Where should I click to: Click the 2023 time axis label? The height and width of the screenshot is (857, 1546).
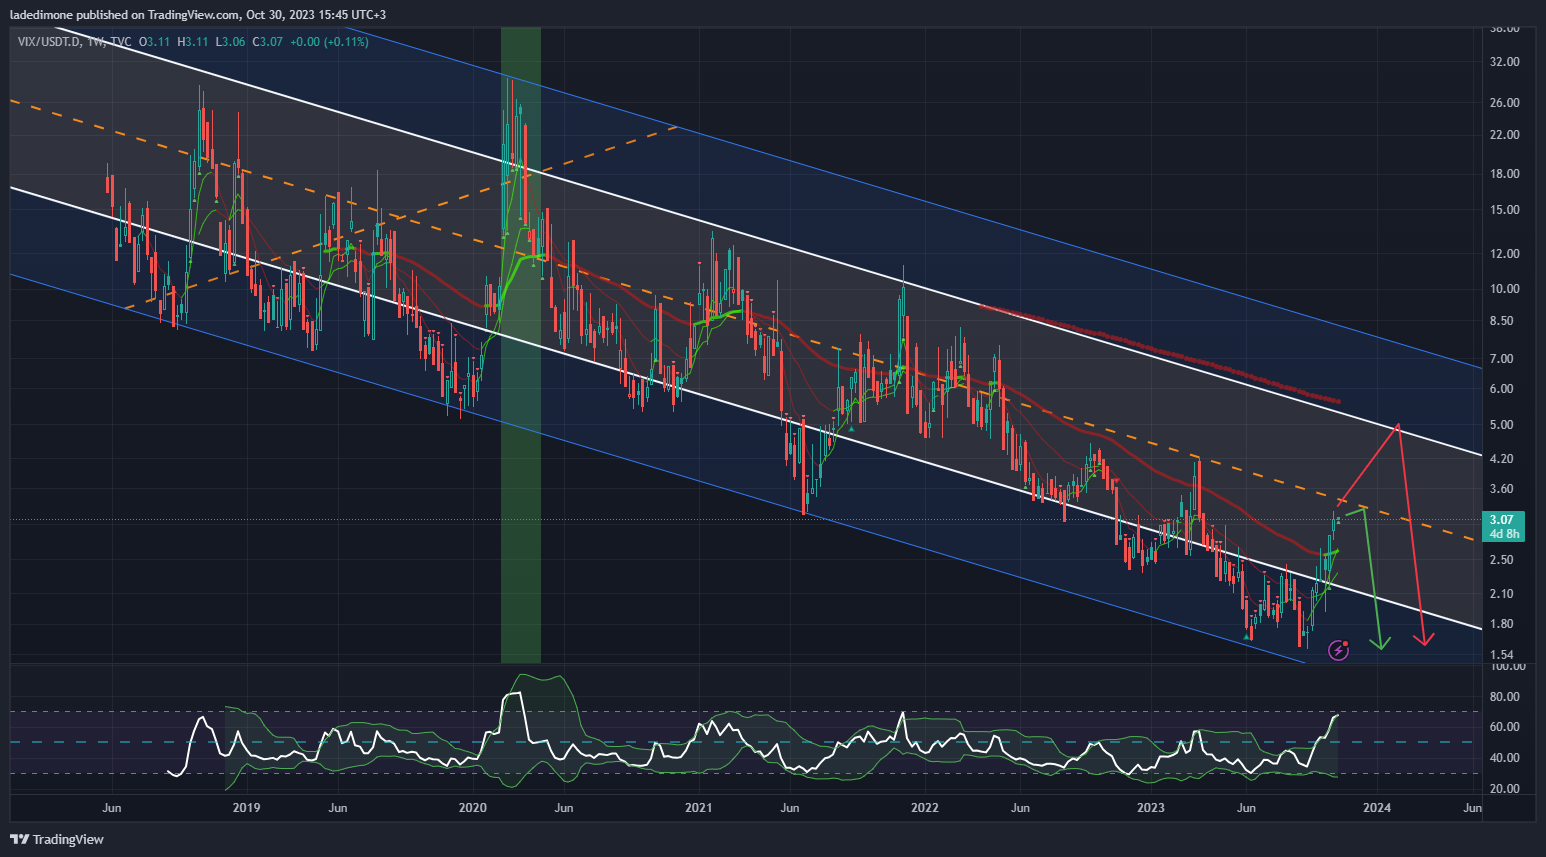tap(1150, 807)
